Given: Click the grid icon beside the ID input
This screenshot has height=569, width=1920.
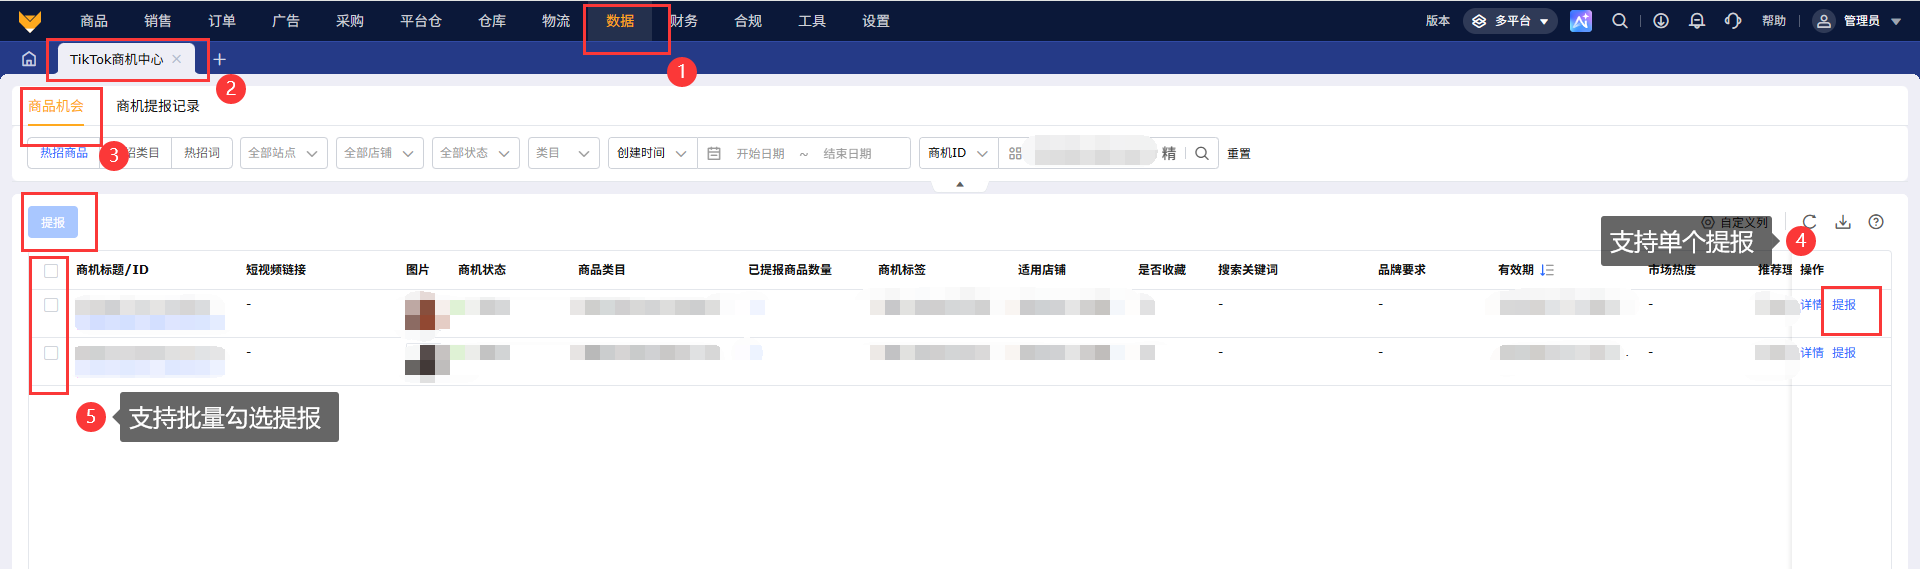Looking at the screenshot, I should pos(1015,153).
